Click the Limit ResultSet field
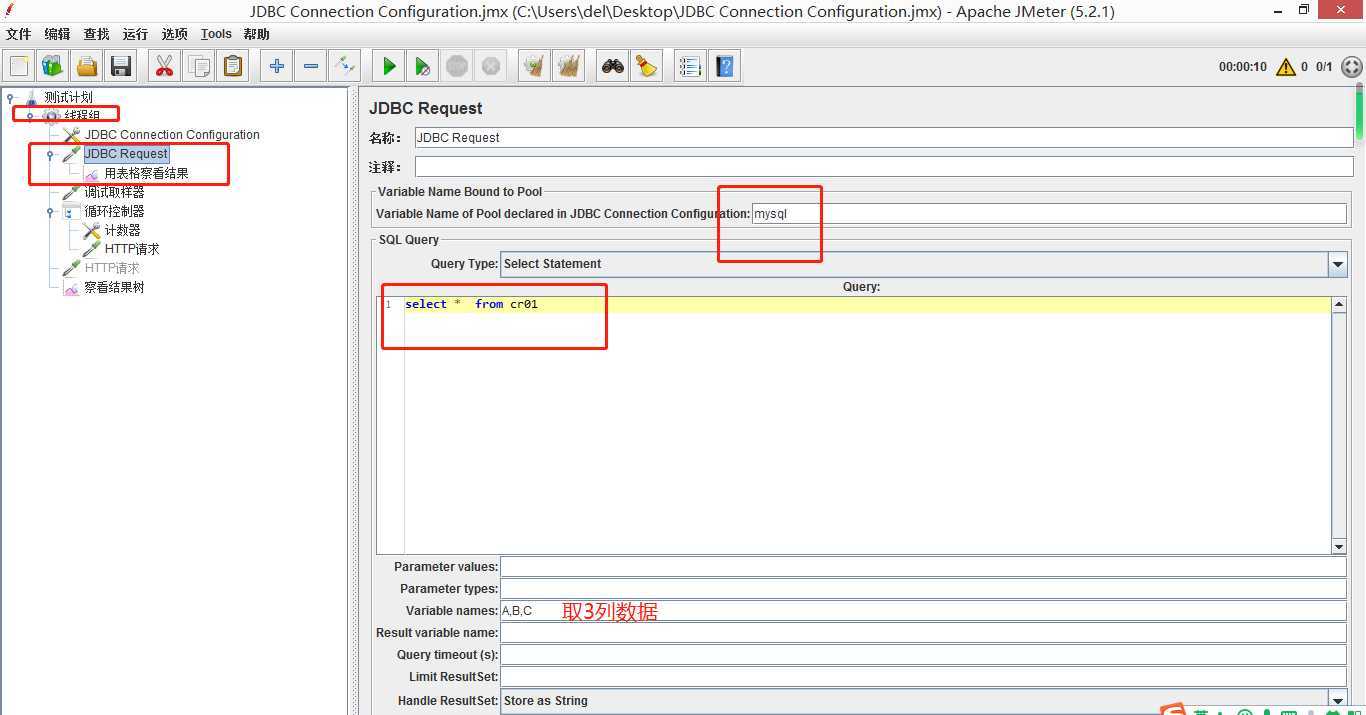Screen dimensions: 1366x715 [x=923, y=677]
